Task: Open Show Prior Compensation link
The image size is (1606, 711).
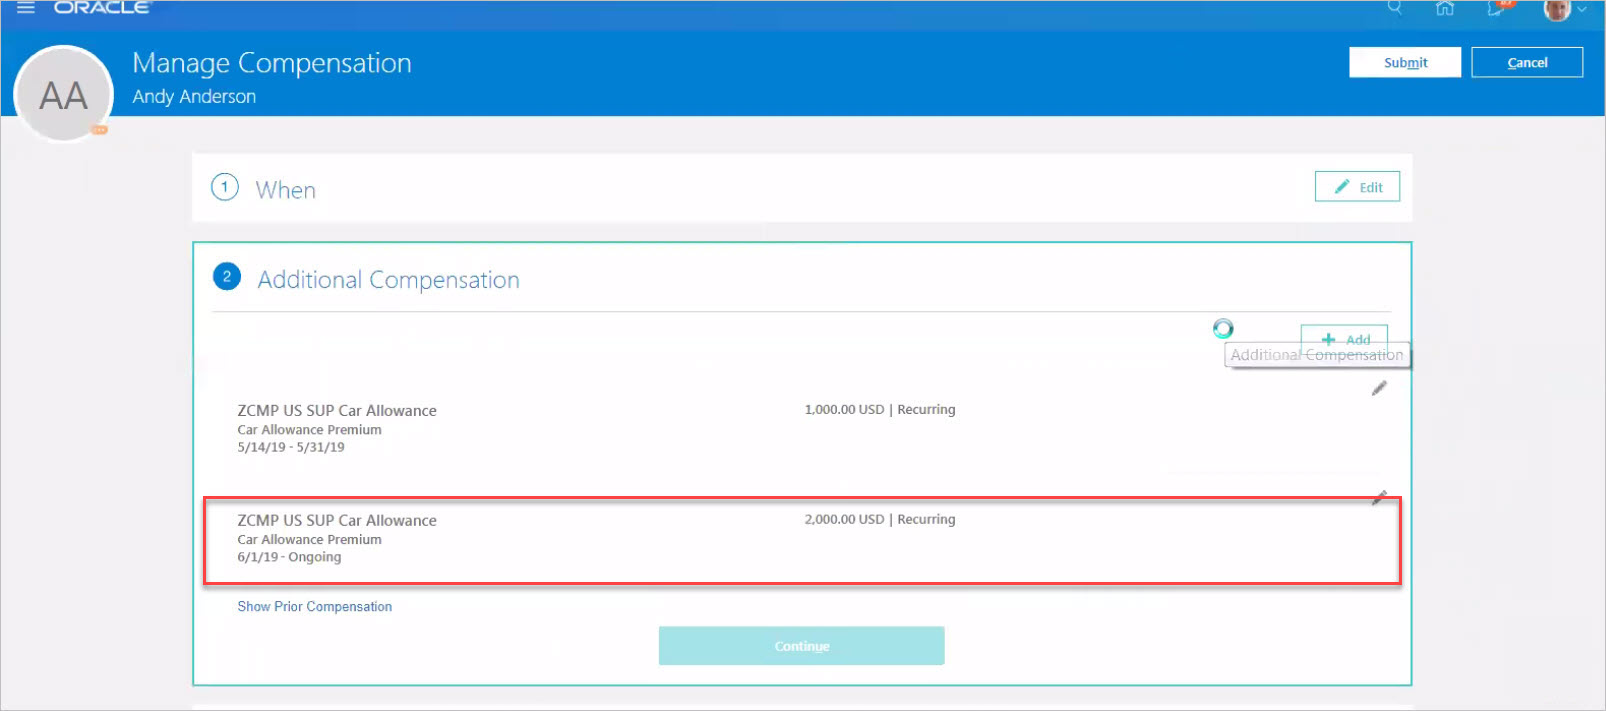Action: tap(314, 606)
